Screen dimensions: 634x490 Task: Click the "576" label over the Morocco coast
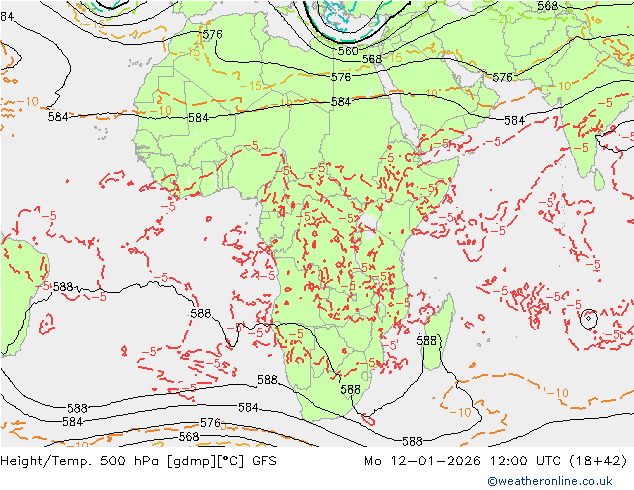click(x=212, y=34)
